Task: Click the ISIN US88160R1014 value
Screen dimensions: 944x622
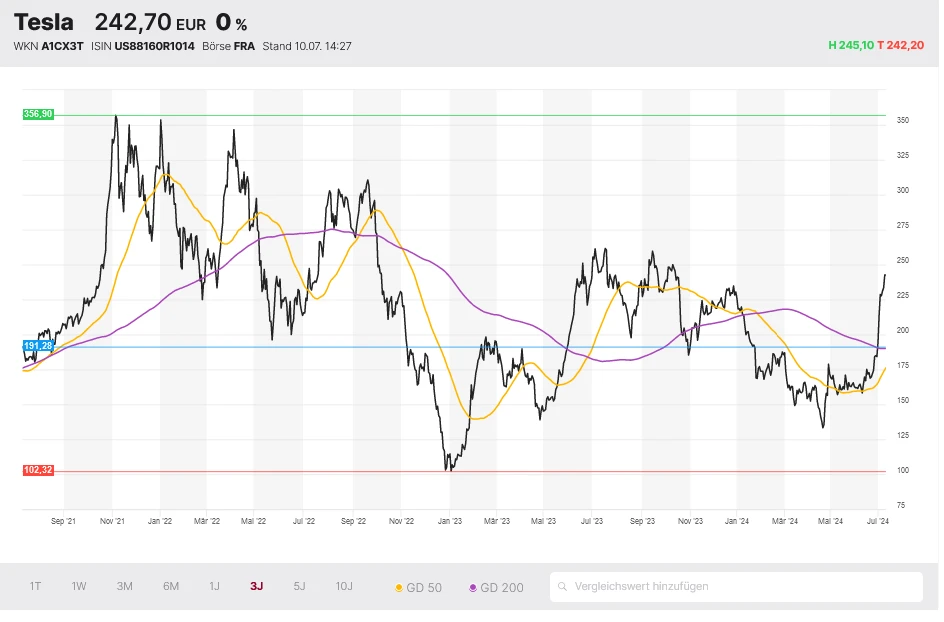Action: (x=154, y=46)
